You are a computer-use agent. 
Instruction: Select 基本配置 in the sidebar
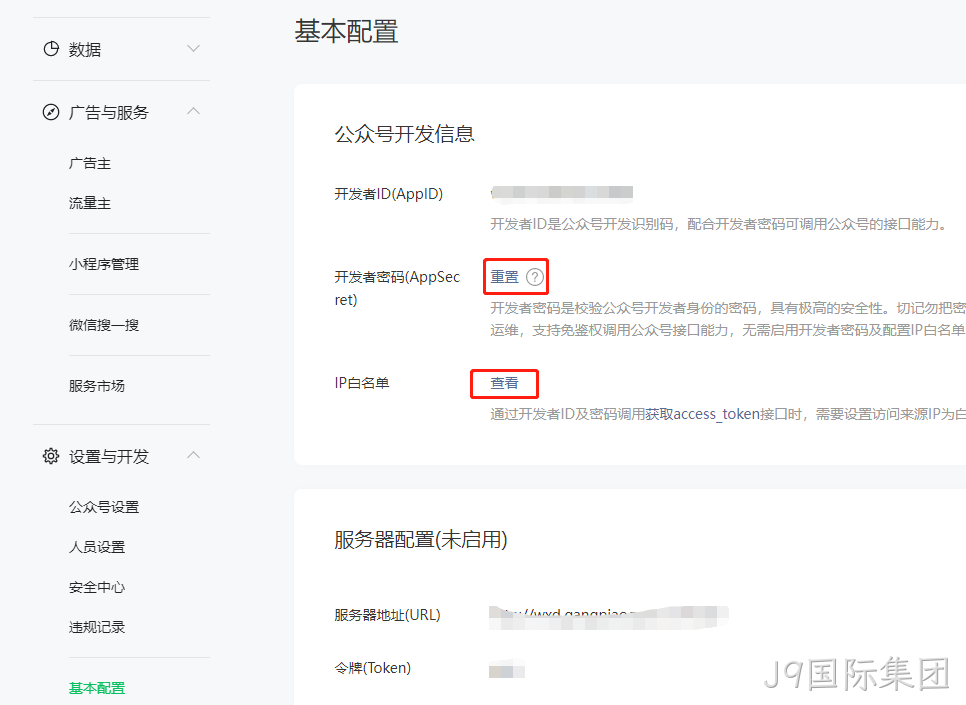click(97, 688)
